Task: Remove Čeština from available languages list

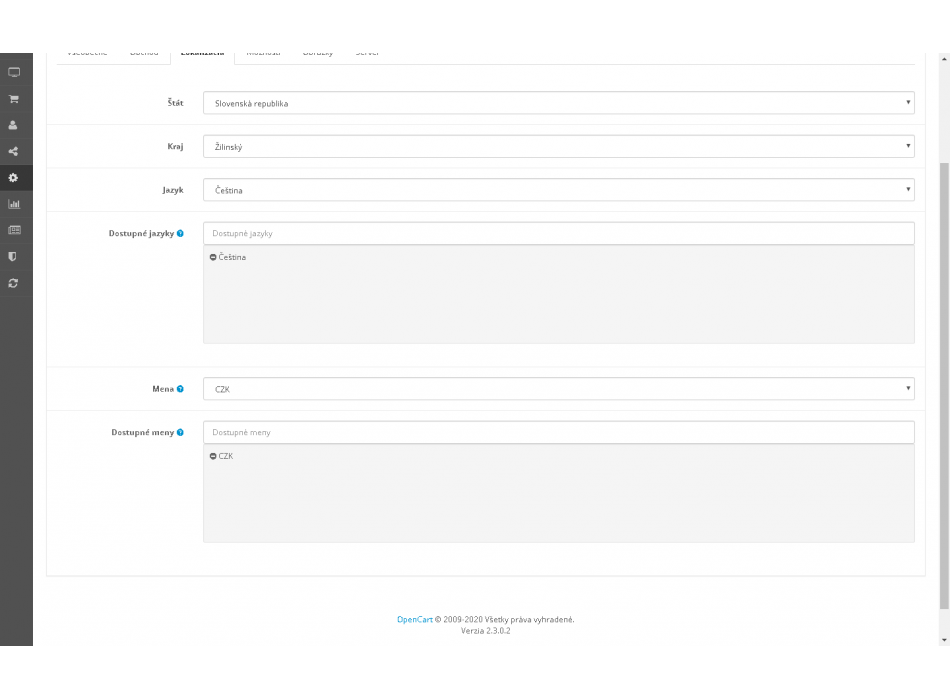Action: (213, 258)
